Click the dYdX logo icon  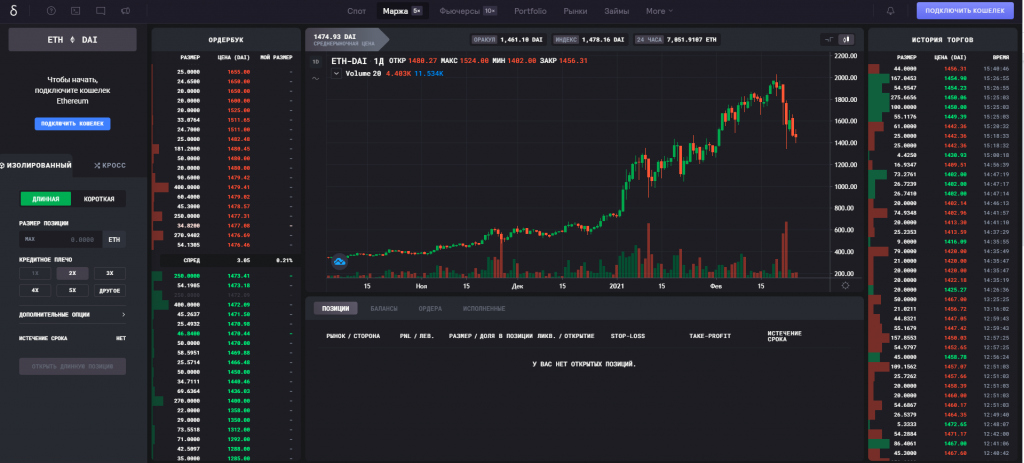point(15,11)
